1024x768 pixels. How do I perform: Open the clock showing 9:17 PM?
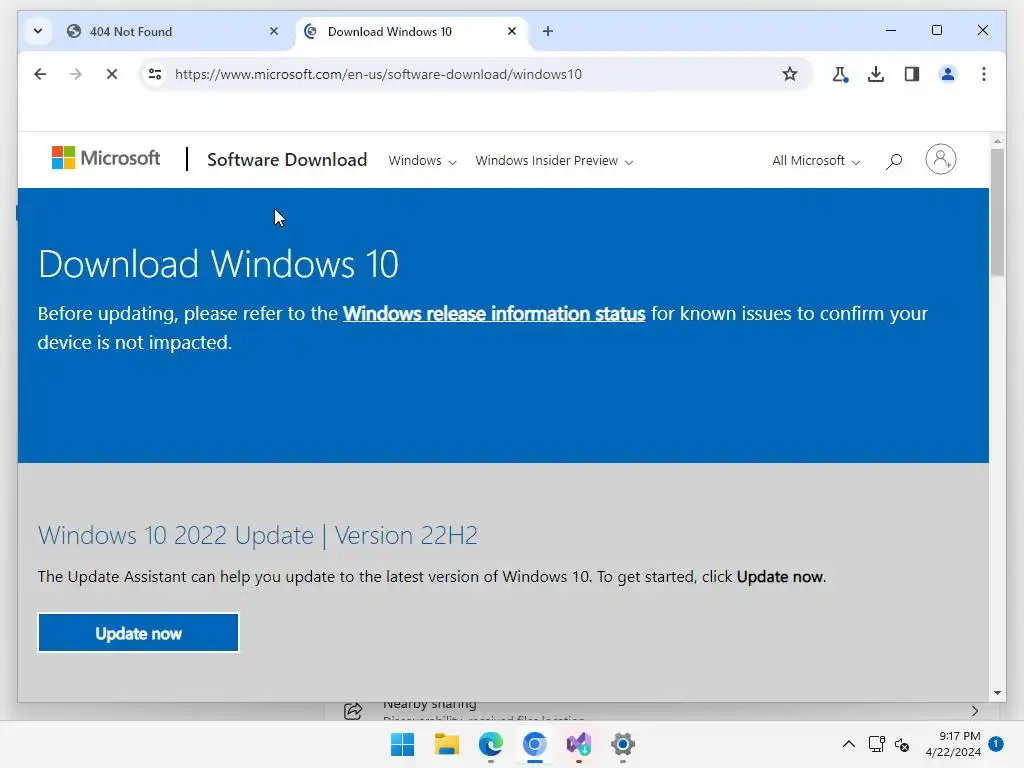953,744
